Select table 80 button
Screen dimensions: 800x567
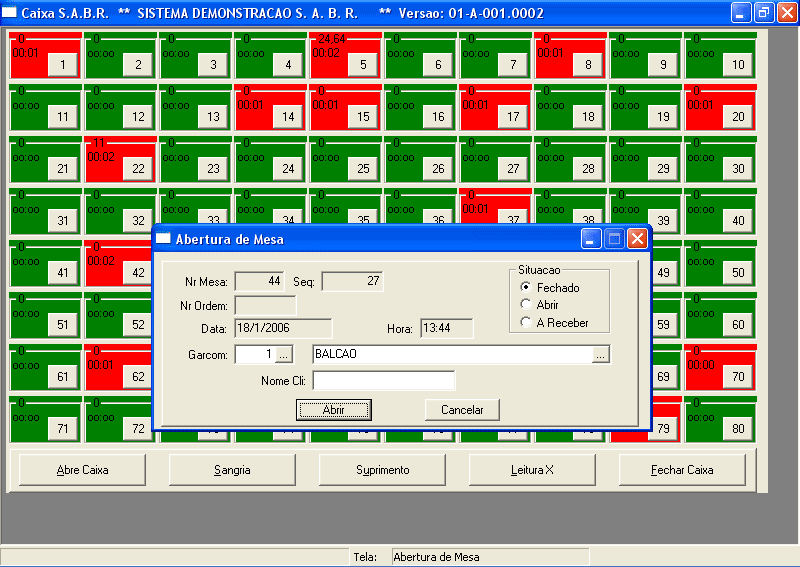[x=738, y=429]
